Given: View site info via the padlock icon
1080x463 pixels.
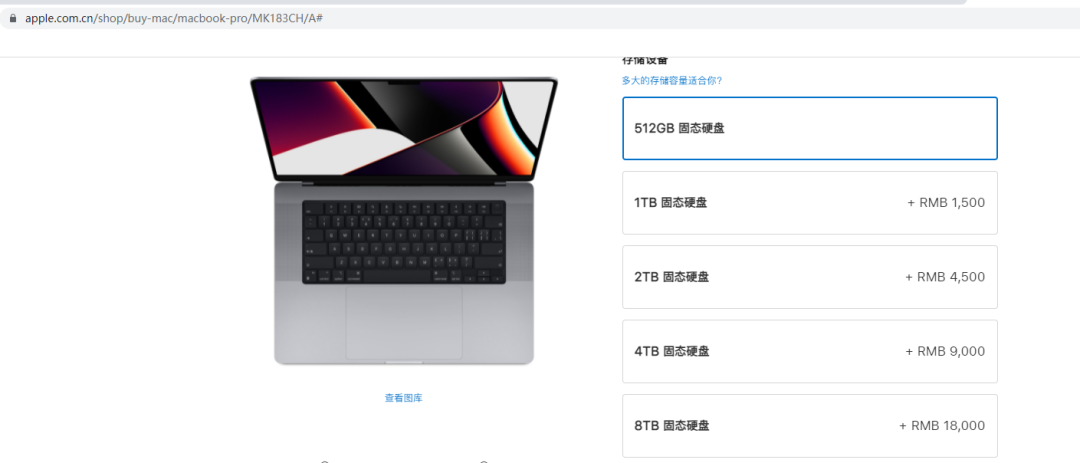Looking at the screenshot, I should click(13, 19).
